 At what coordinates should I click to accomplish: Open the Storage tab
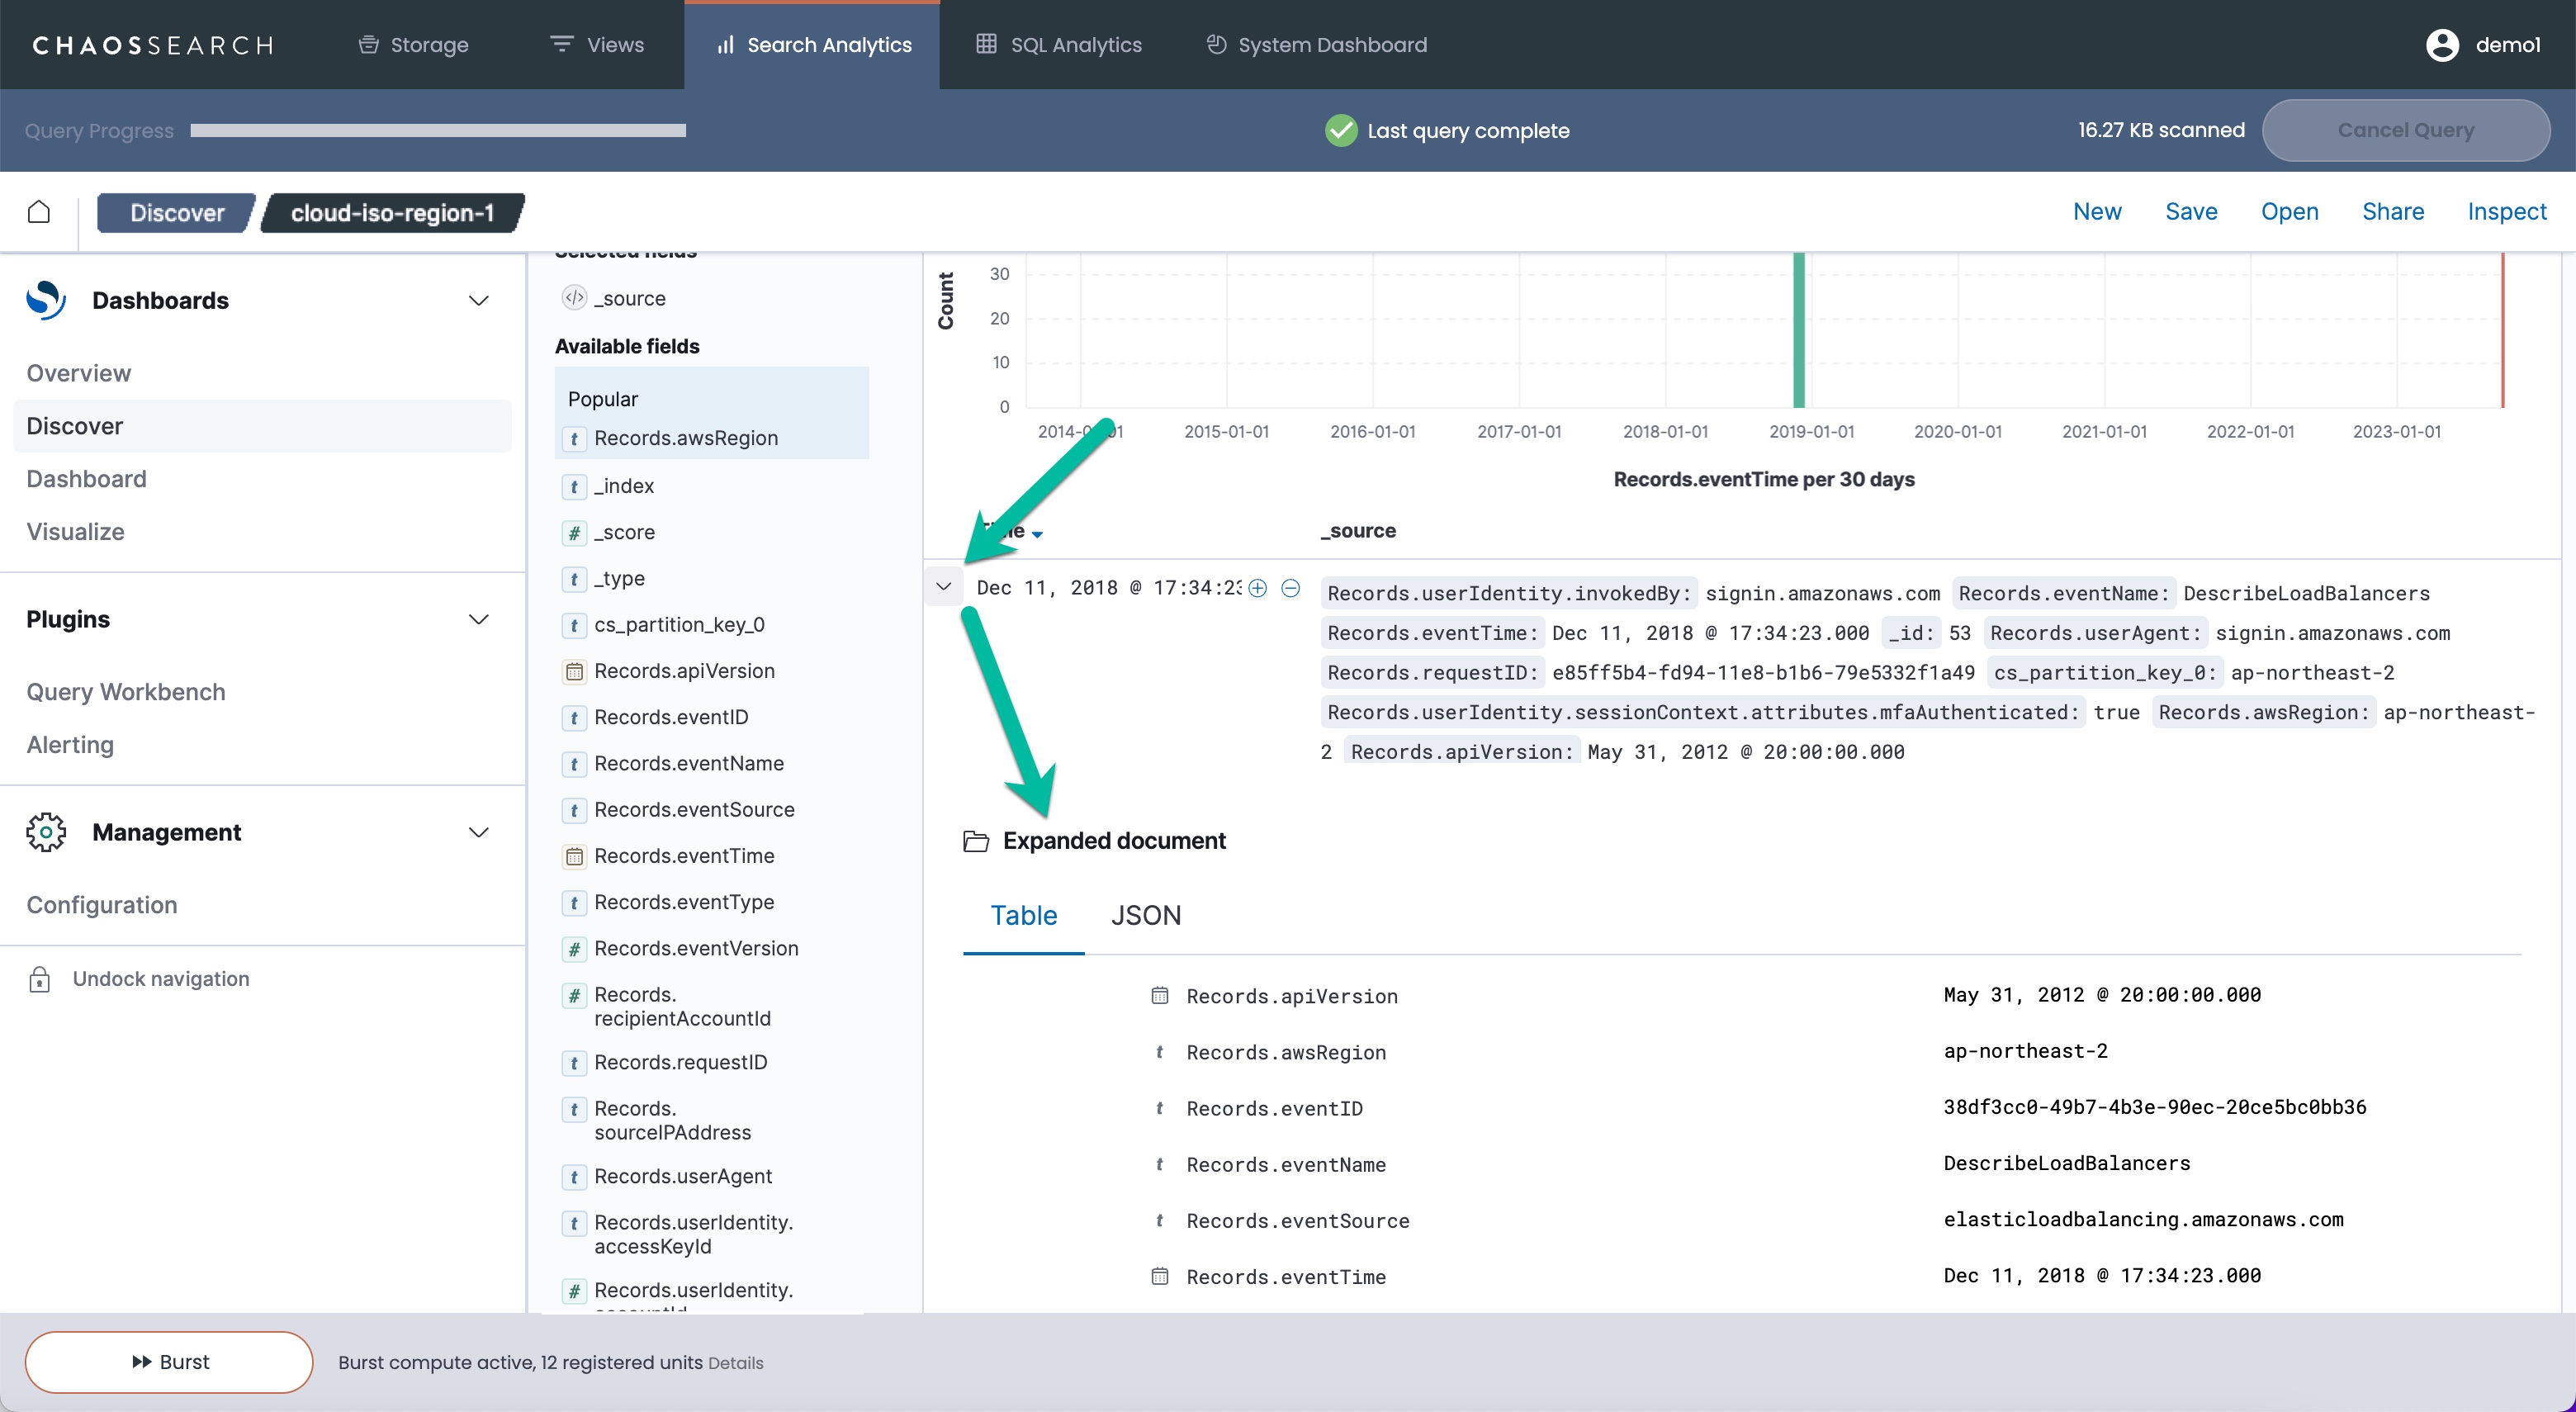(x=414, y=45)
